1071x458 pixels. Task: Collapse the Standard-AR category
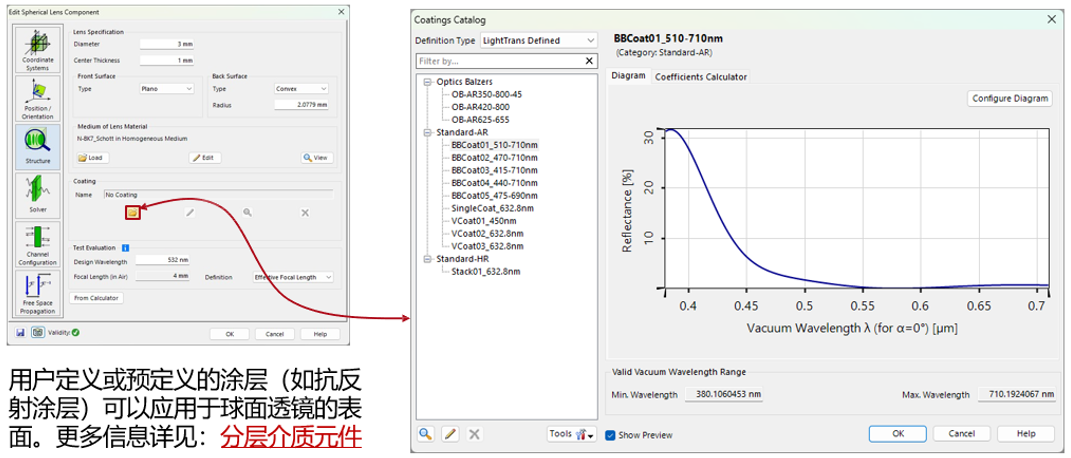pos(428,132)
